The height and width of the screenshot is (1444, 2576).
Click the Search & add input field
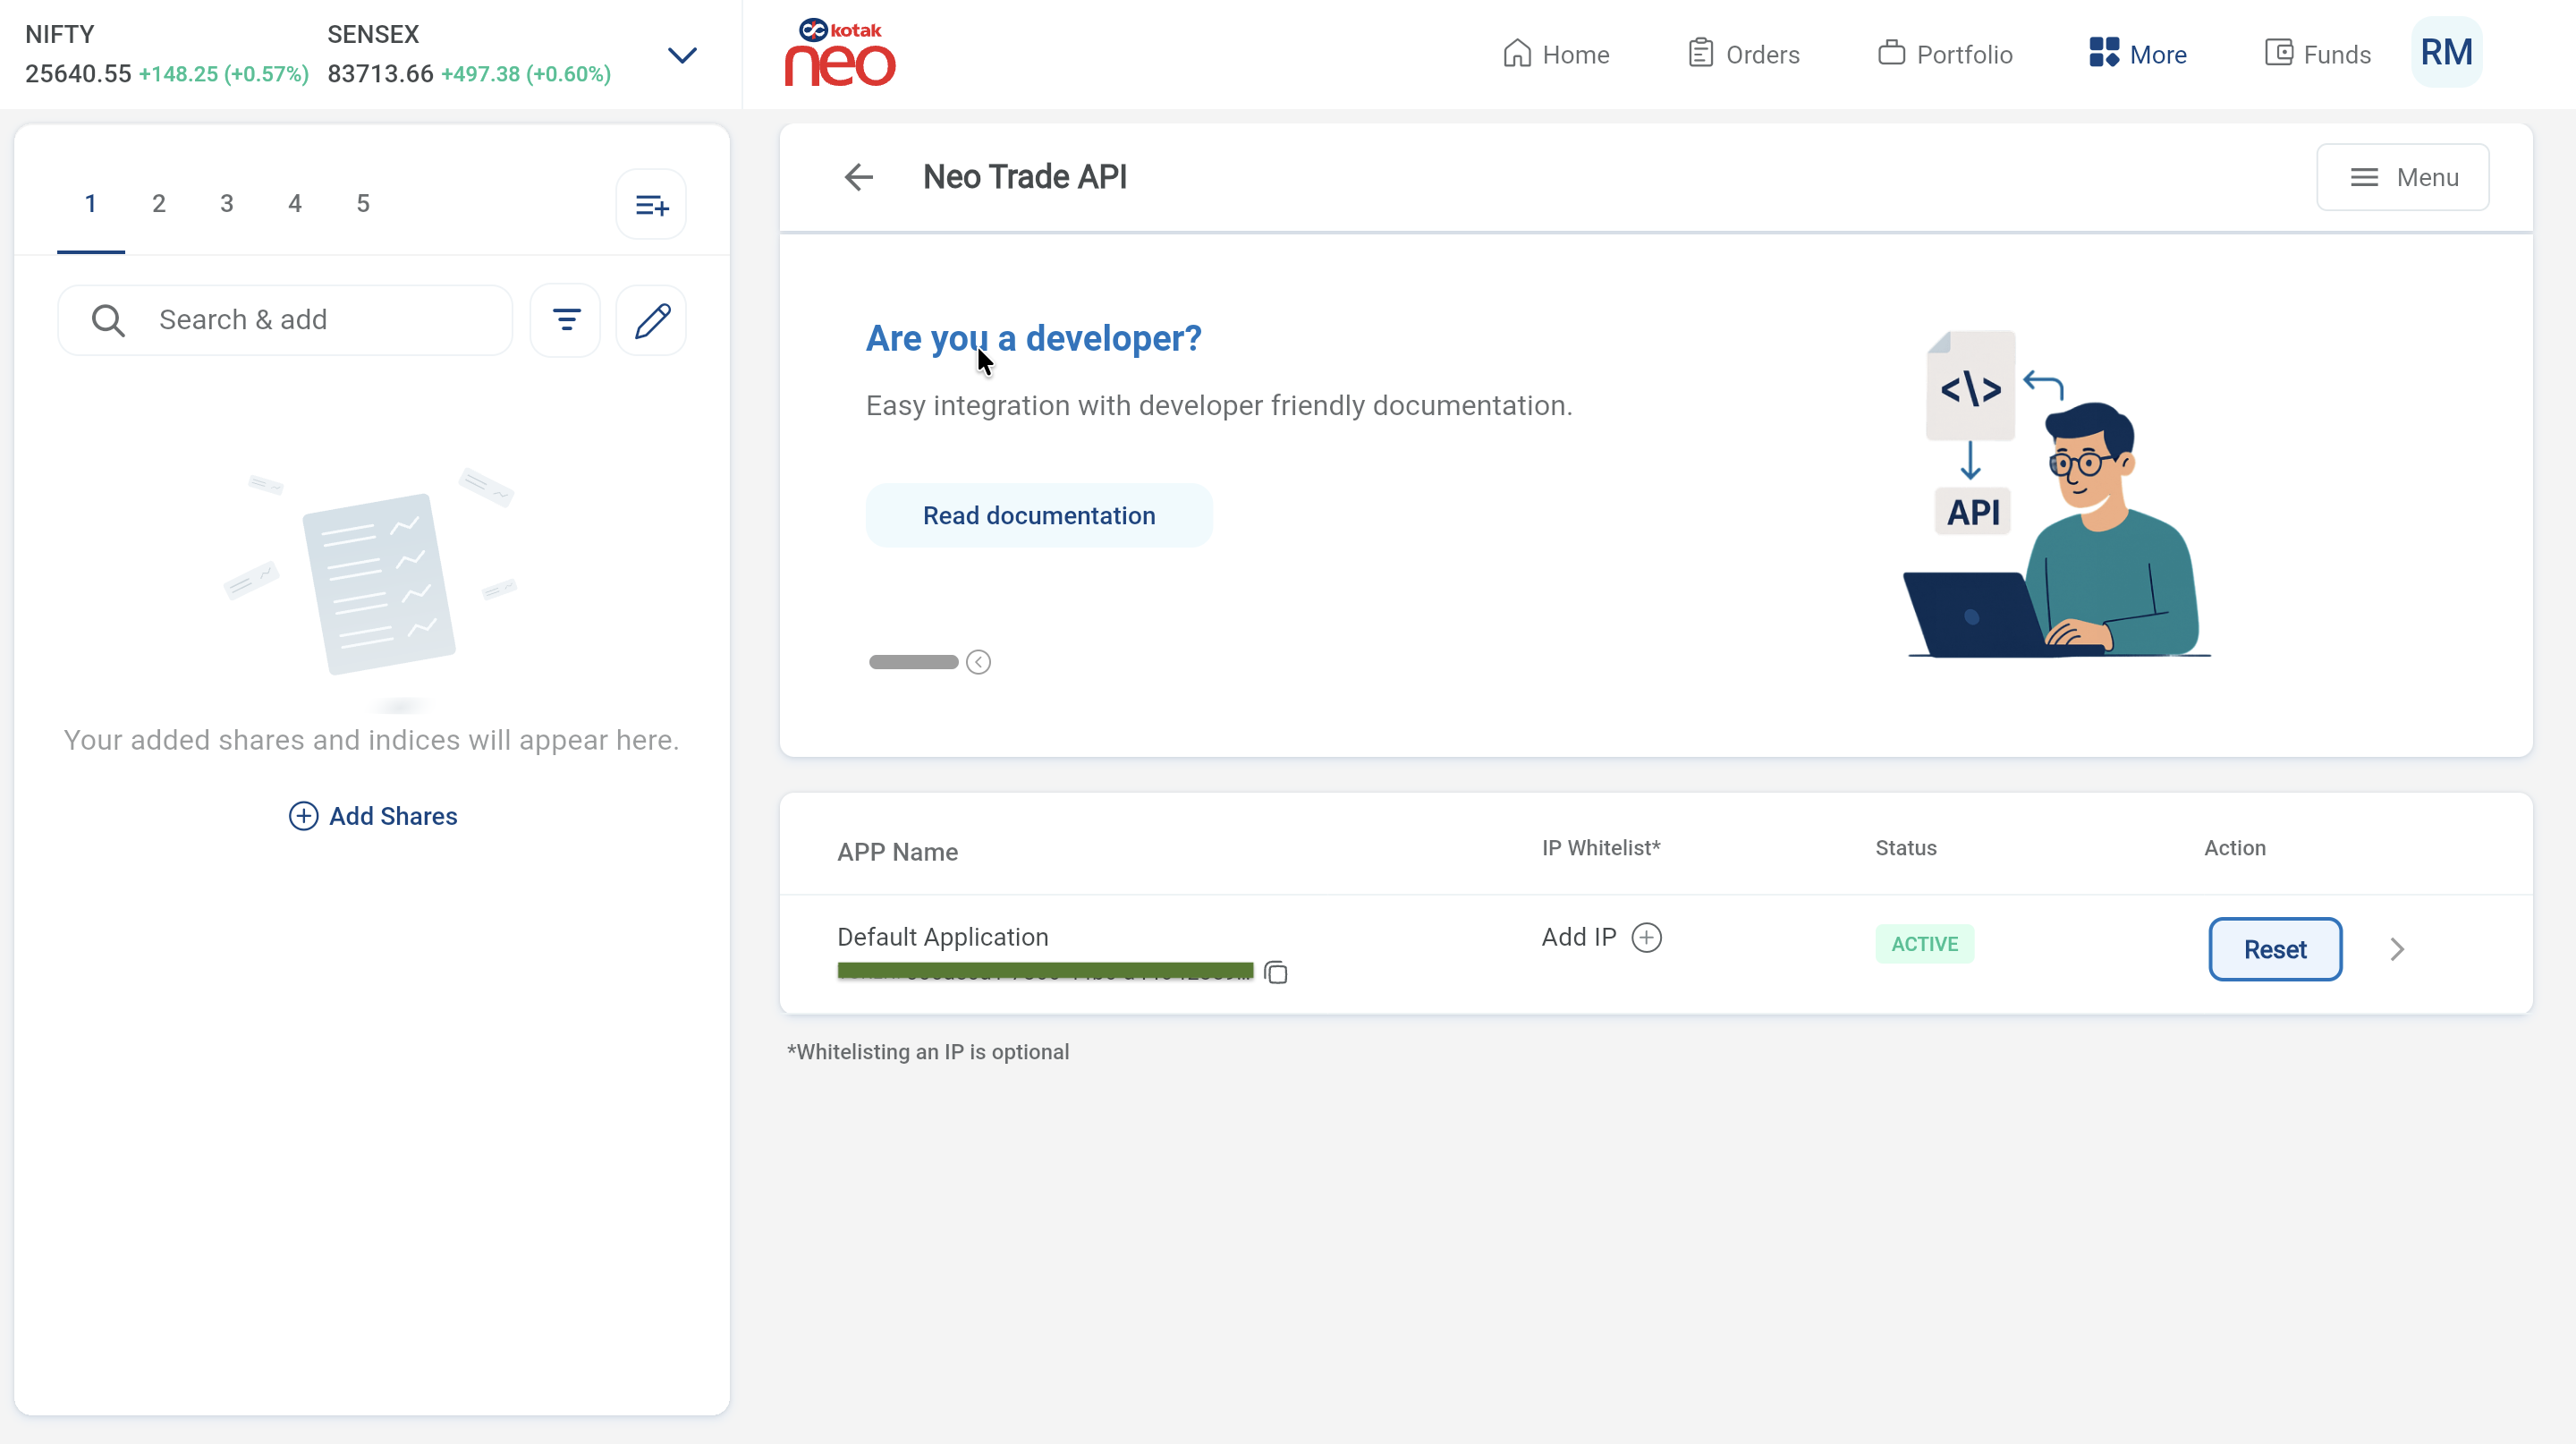point(310,320)
